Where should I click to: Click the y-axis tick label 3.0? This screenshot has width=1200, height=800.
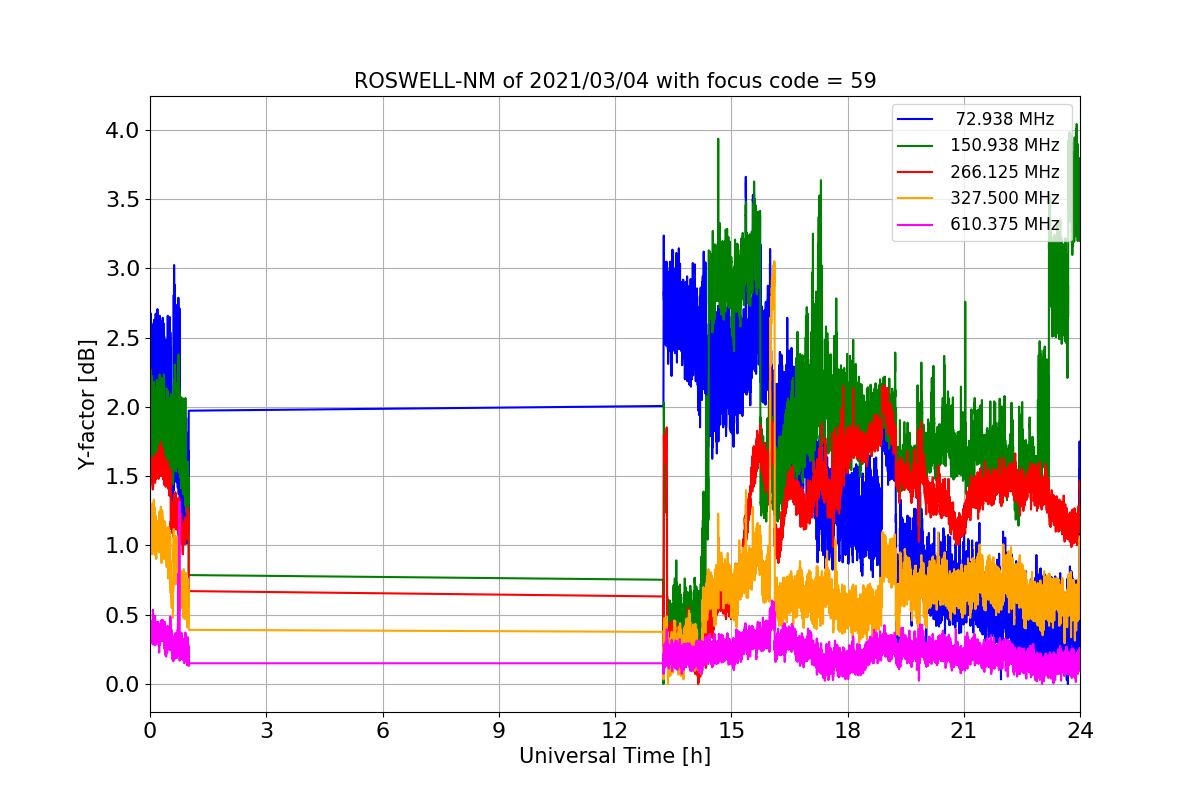[123, 269]
